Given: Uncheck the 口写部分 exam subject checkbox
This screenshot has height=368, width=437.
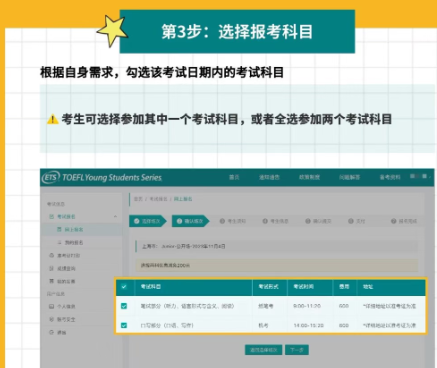Looking at the screenshot, I should tap(124, 325).
